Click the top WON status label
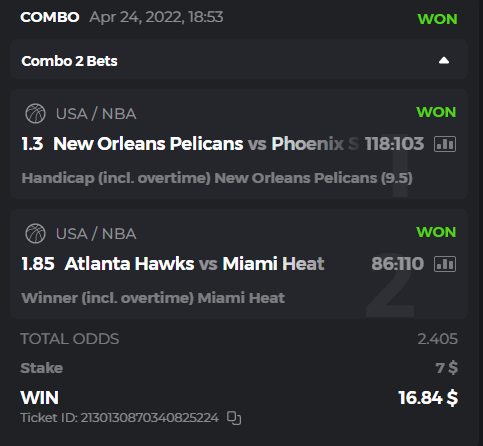Image resolution: width=483 pixels, height=446 pixels. pyautogui.click(x=437, y=19)
